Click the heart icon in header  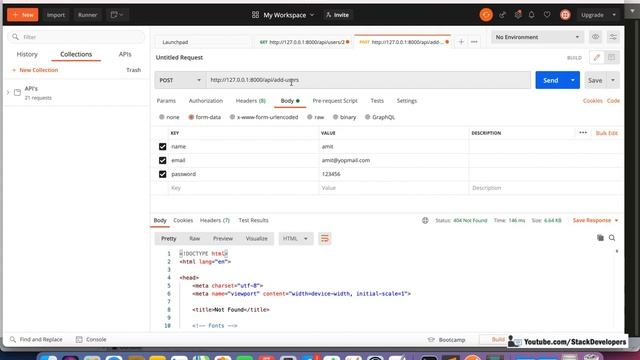547,15
